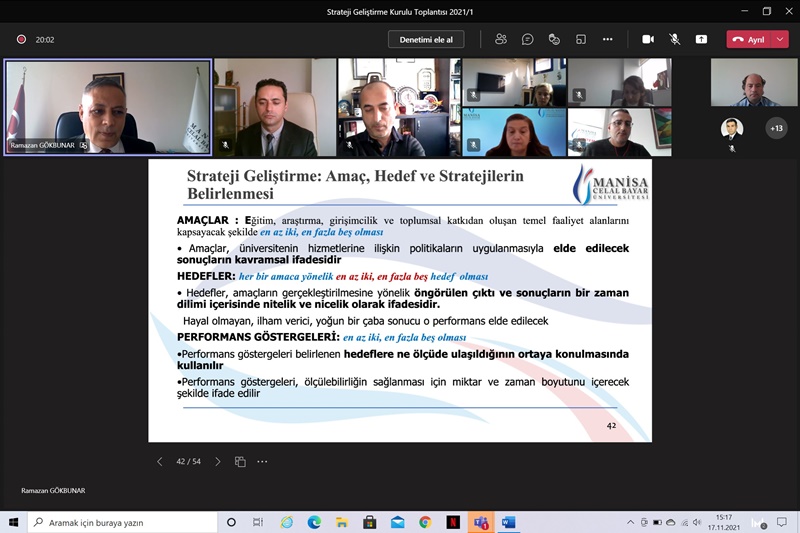Select Ramazan GÖKBUNAR's video thumbnail
This screenshot has height=533, width=800.
click(x=108, y=107)
